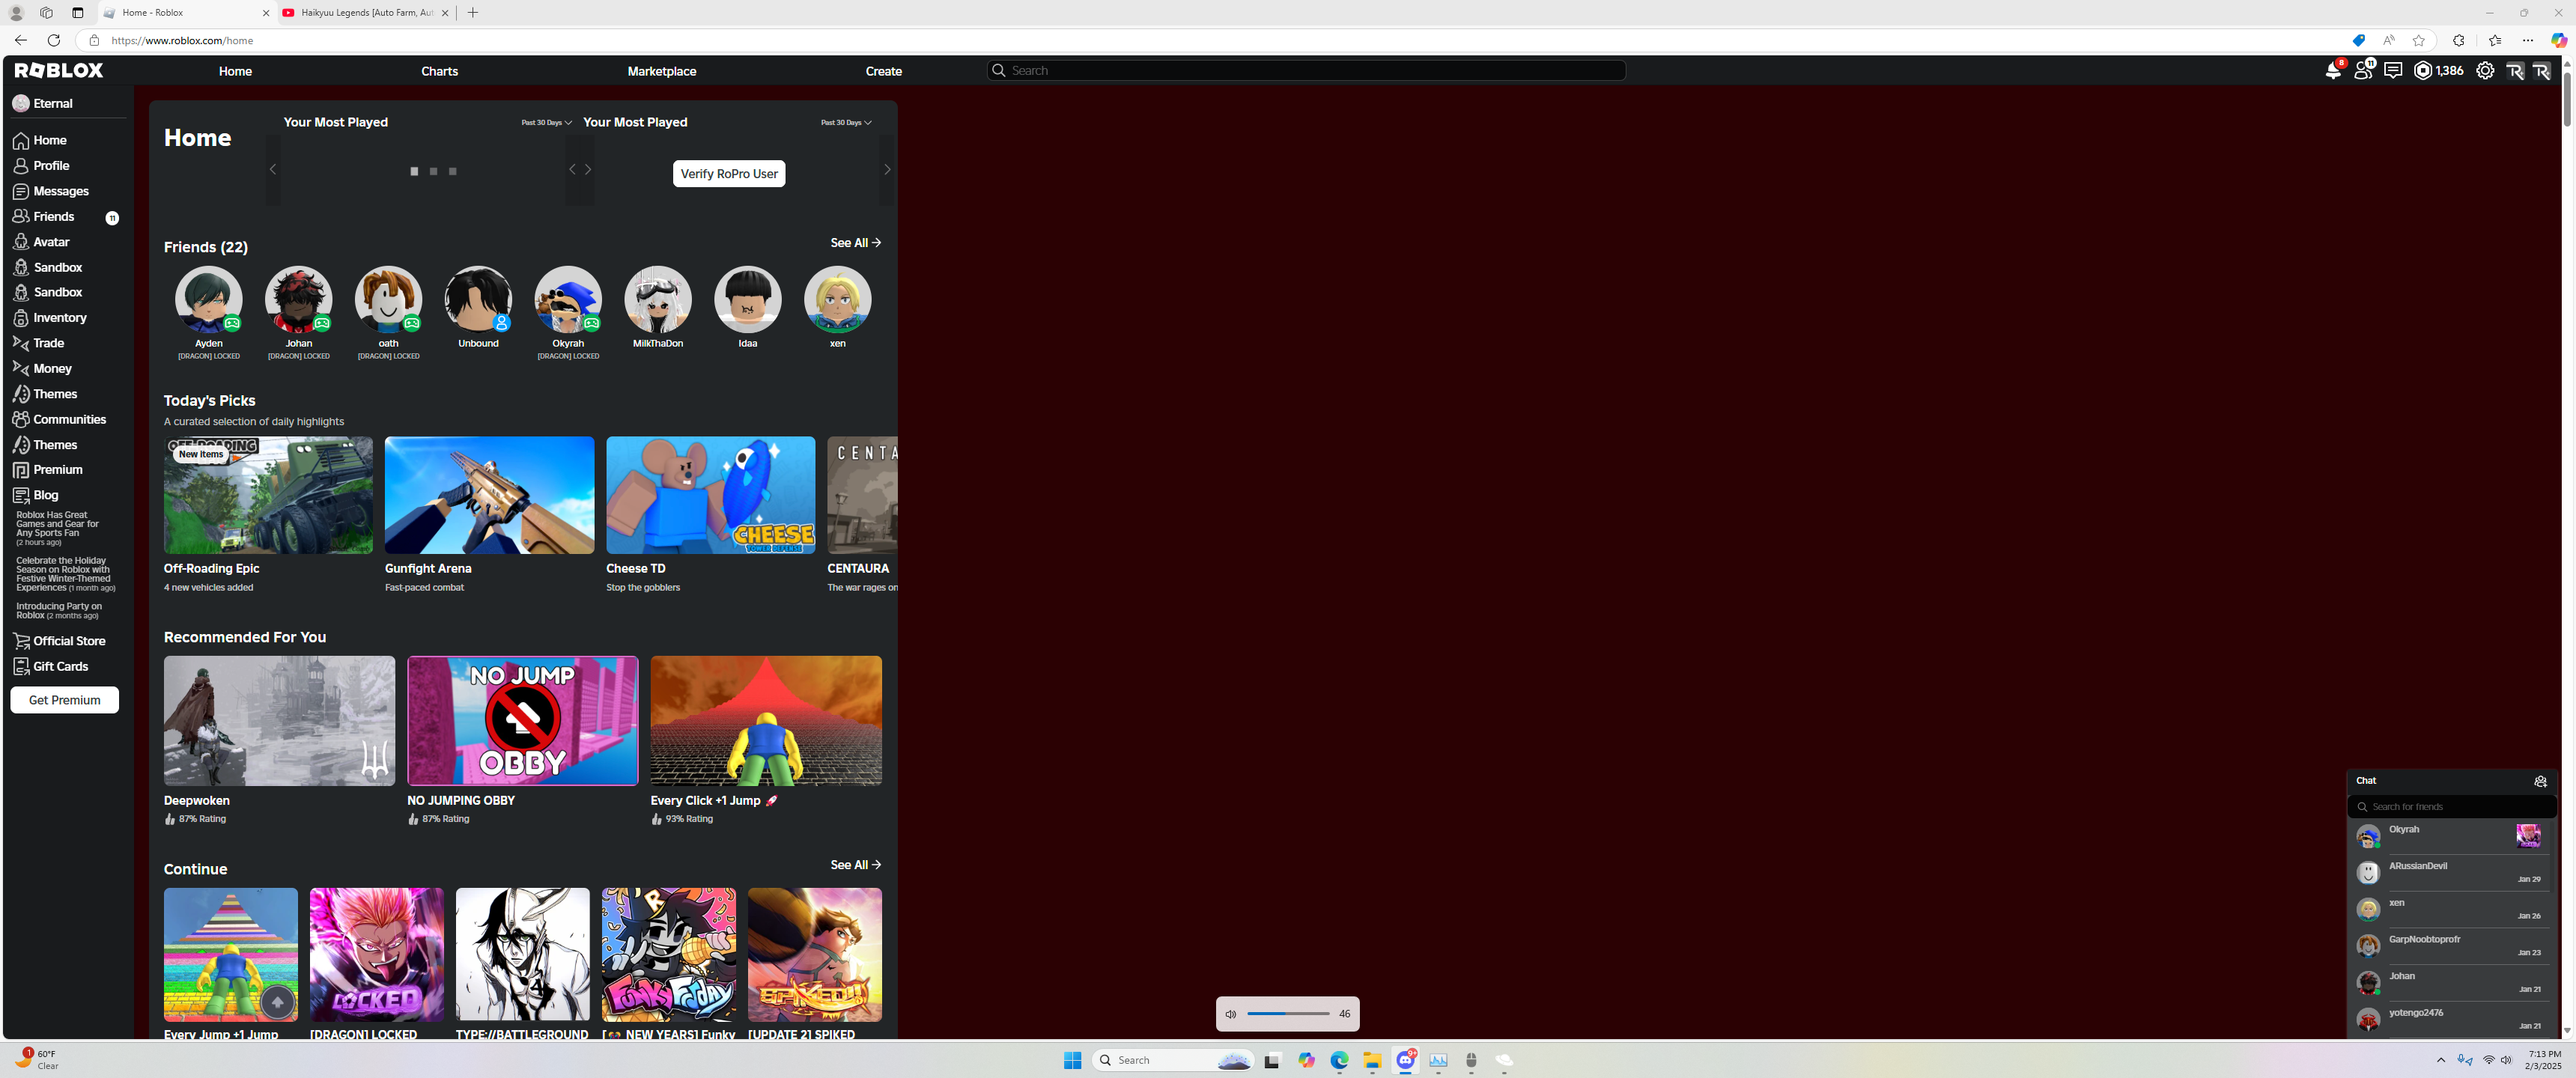Image resolution: width=2576 pixels, height=1078 pixels.
Task: Open File Explorer from the taskbar
Action: point(1372,1060)
